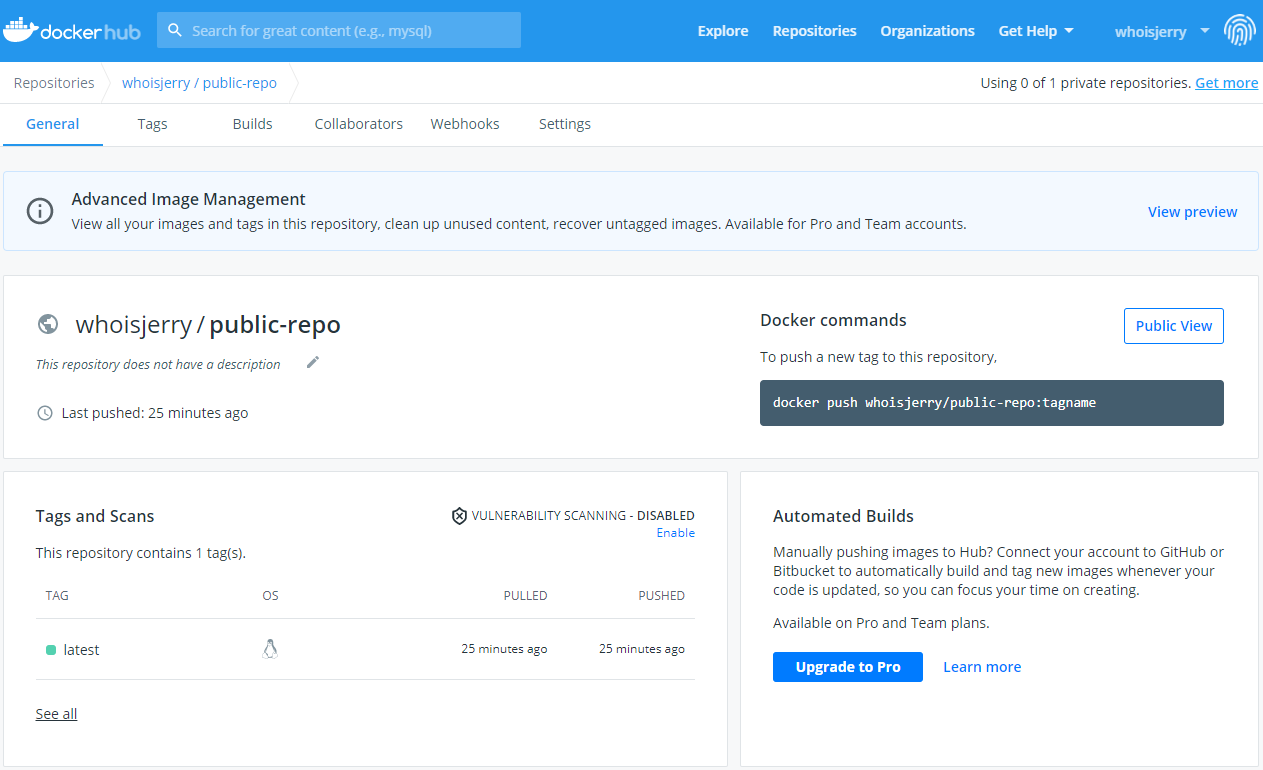Viewport: 1263px width, 770px height.
Task: Click See all tags link
Action: [56, 714]
